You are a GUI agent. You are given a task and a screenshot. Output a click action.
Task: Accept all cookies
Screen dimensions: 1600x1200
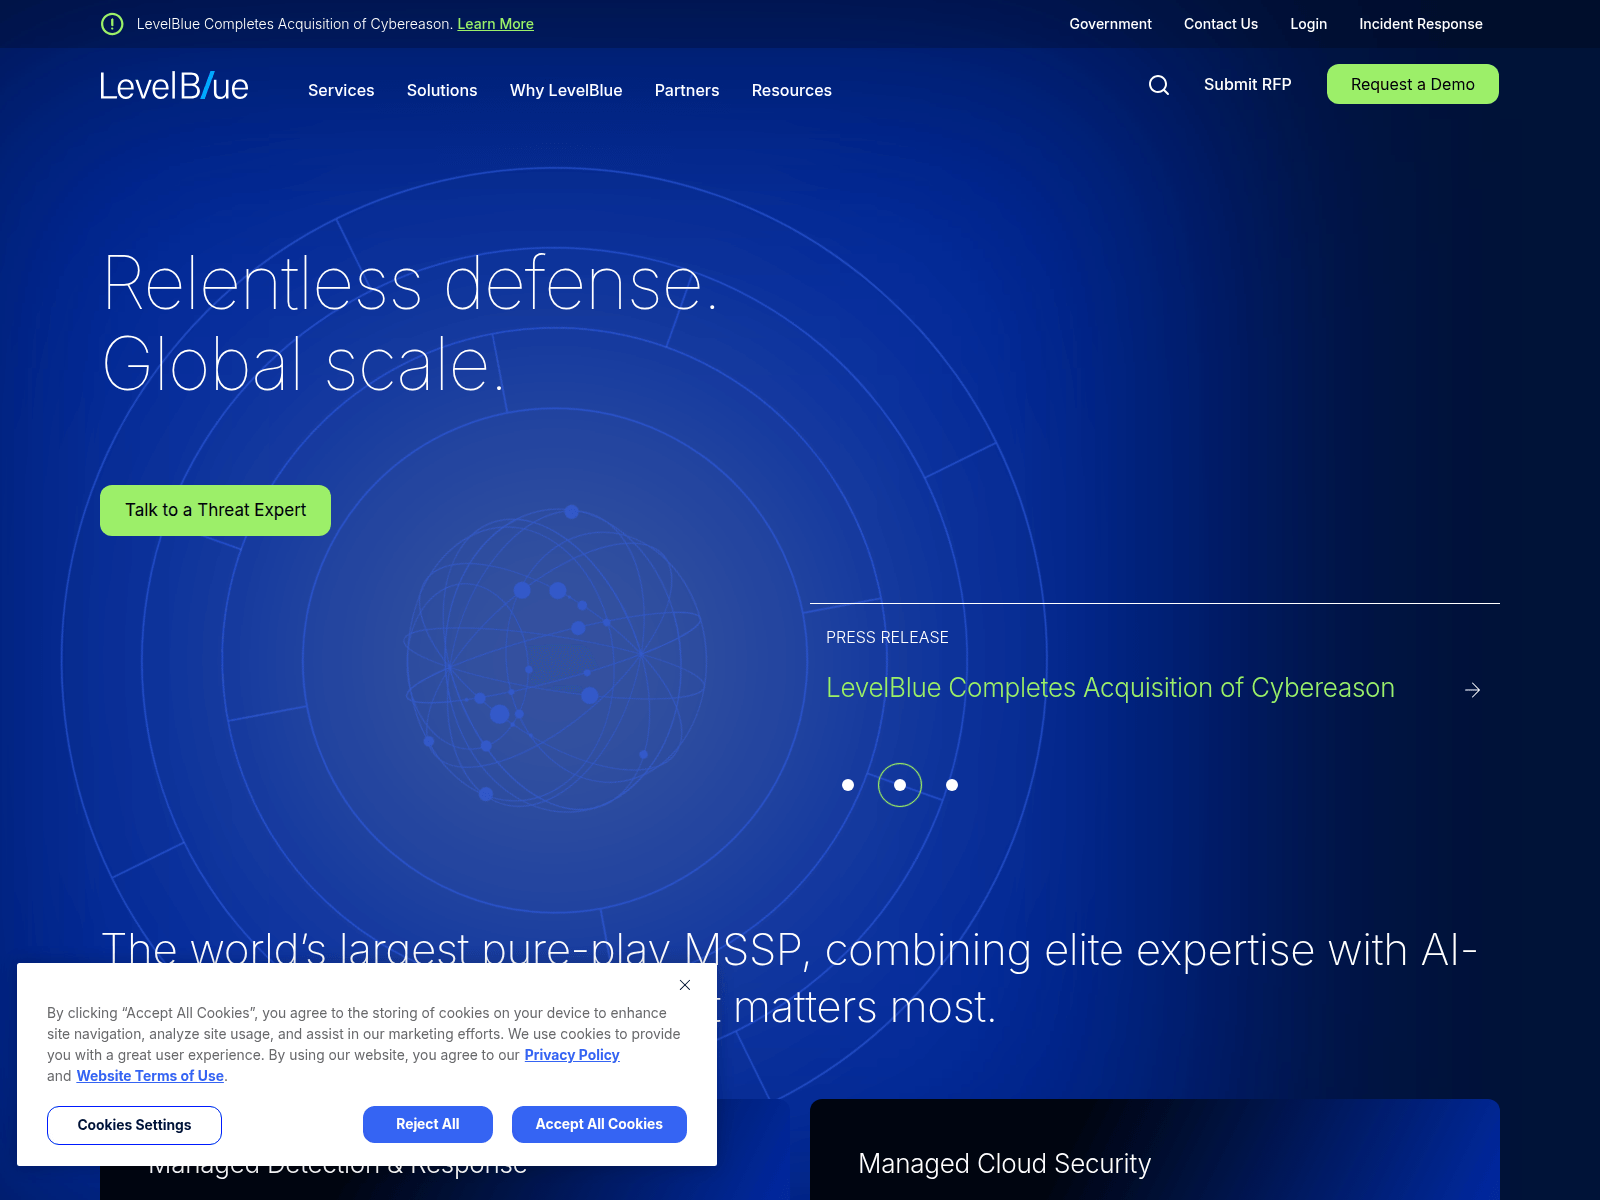(x=599, y=1124)
